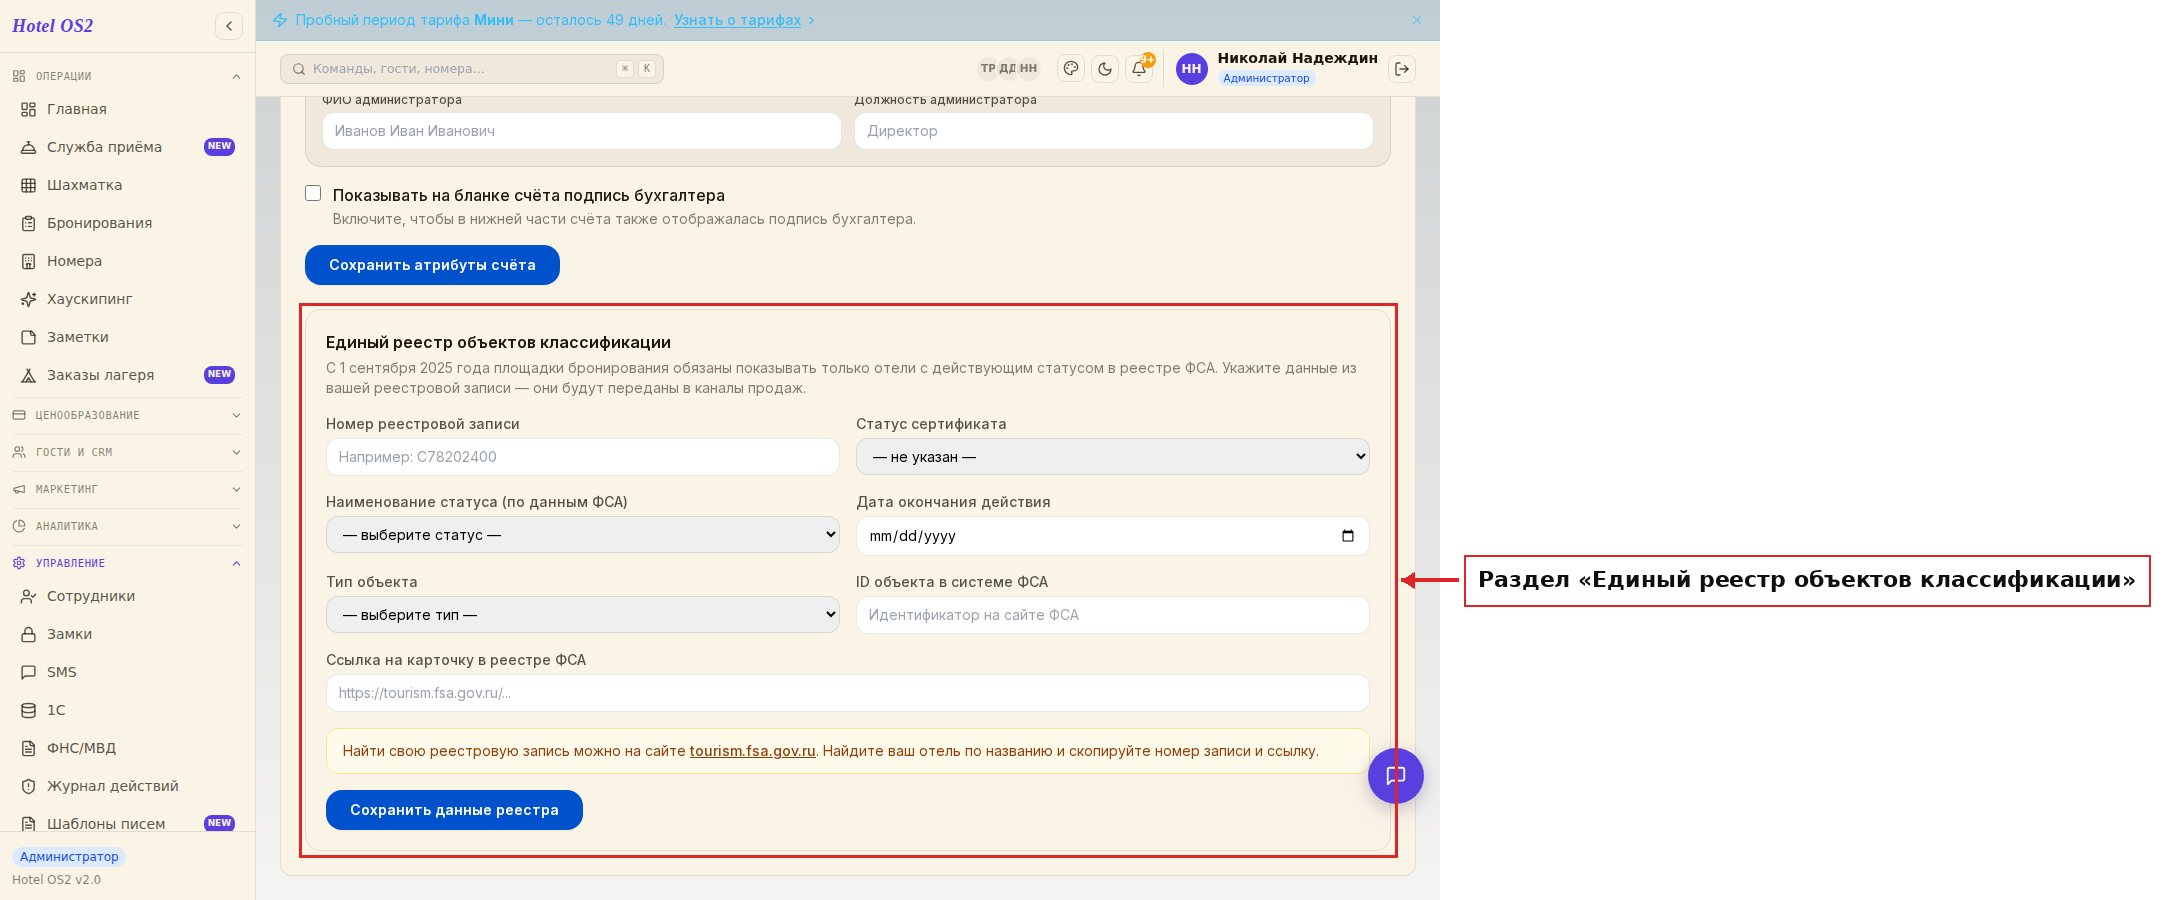2174x900 pixels.
Task: Collapse sidebar with the arrow button
Action: coord(229,26)
